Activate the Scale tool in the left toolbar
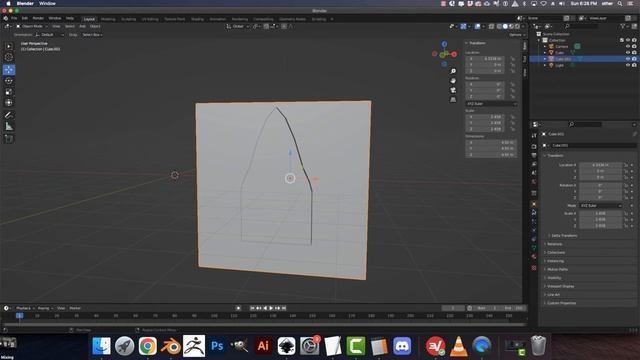Image resolution: width=640 pixels, height=360 pixels. click(9, 92)
